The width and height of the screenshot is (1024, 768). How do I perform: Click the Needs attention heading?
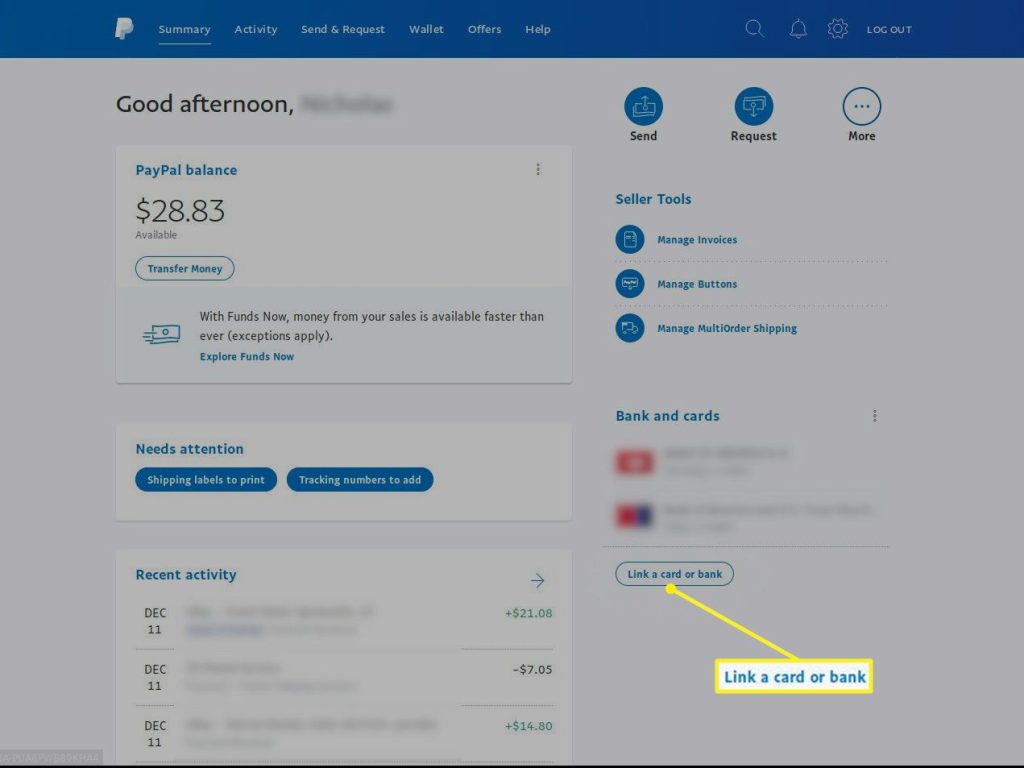pyautogui.click(x=189, y=449)
